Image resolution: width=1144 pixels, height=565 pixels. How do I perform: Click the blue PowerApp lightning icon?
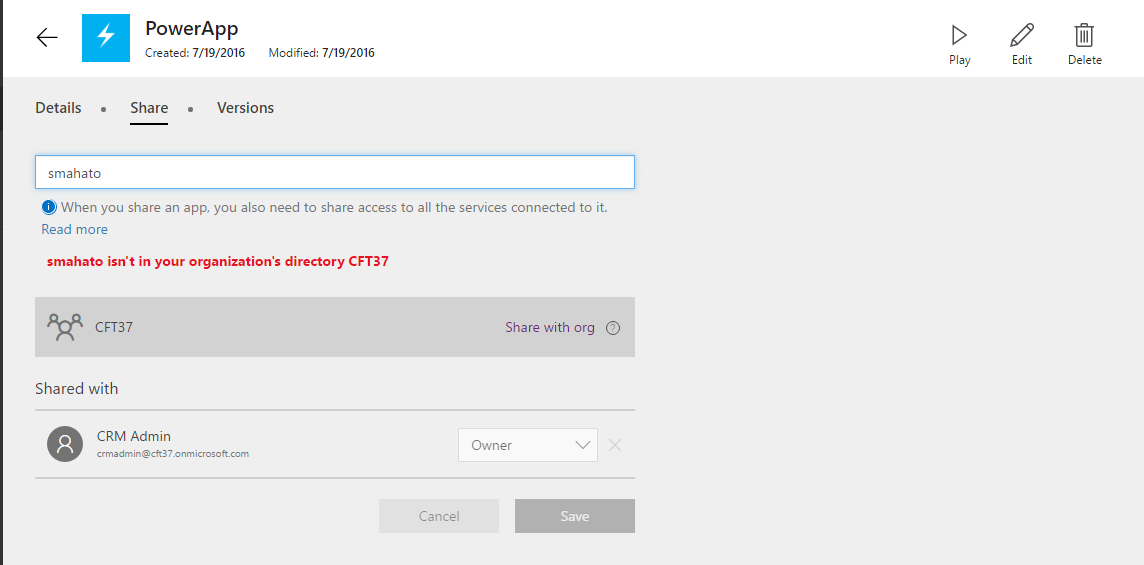click(106, 36)
